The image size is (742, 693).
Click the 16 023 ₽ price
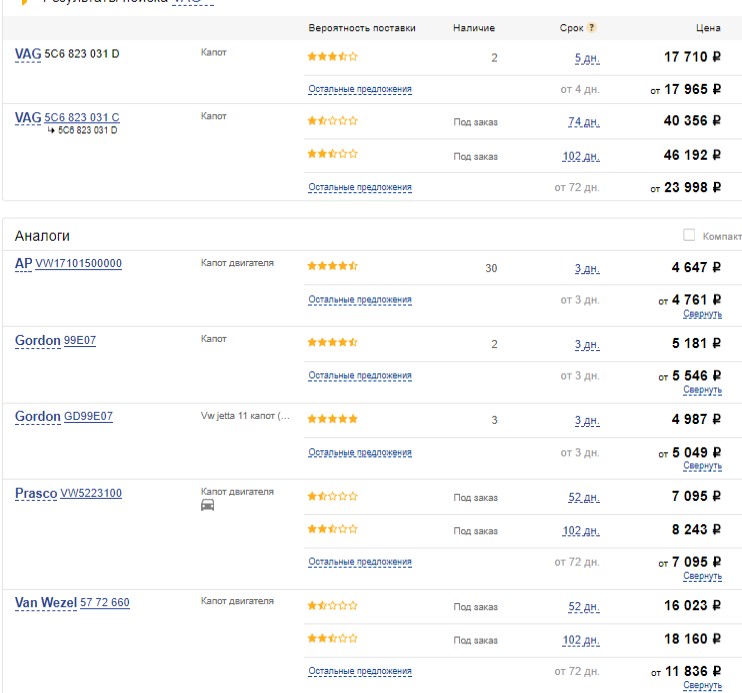click(x=692, y=605)
